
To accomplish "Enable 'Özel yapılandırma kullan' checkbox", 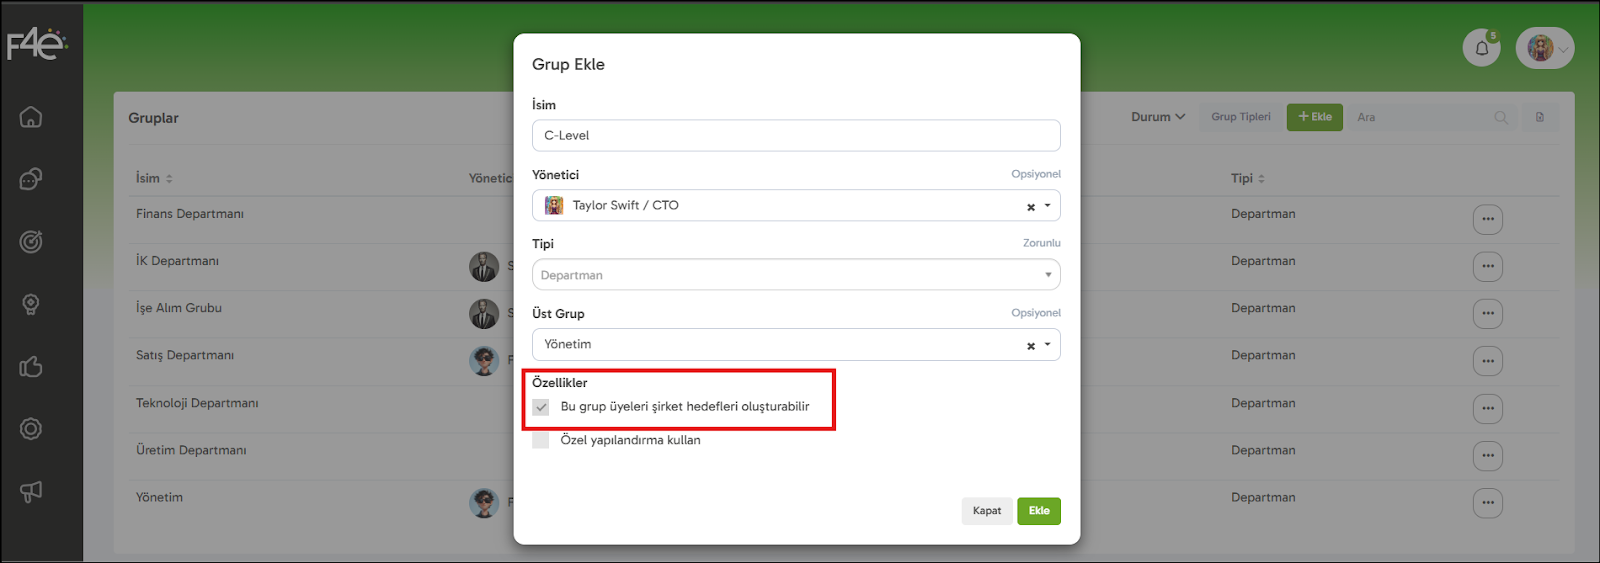I will (541, 441).
